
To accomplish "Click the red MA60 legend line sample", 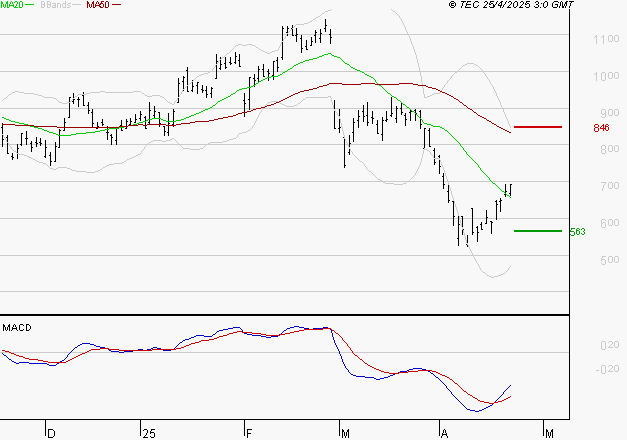I will pos(118,6).
